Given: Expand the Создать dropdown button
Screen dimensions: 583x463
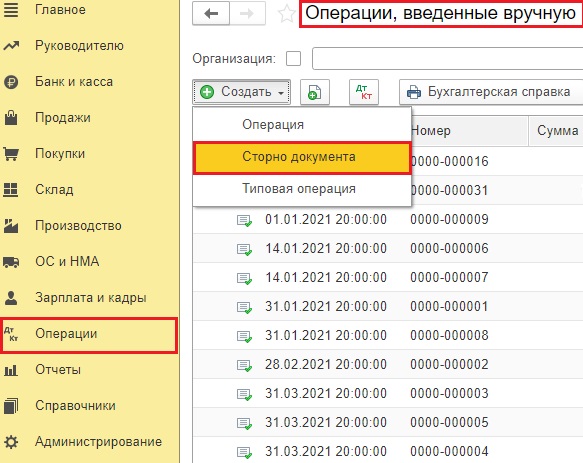Looking at the screenshot, I should [241, 92].
